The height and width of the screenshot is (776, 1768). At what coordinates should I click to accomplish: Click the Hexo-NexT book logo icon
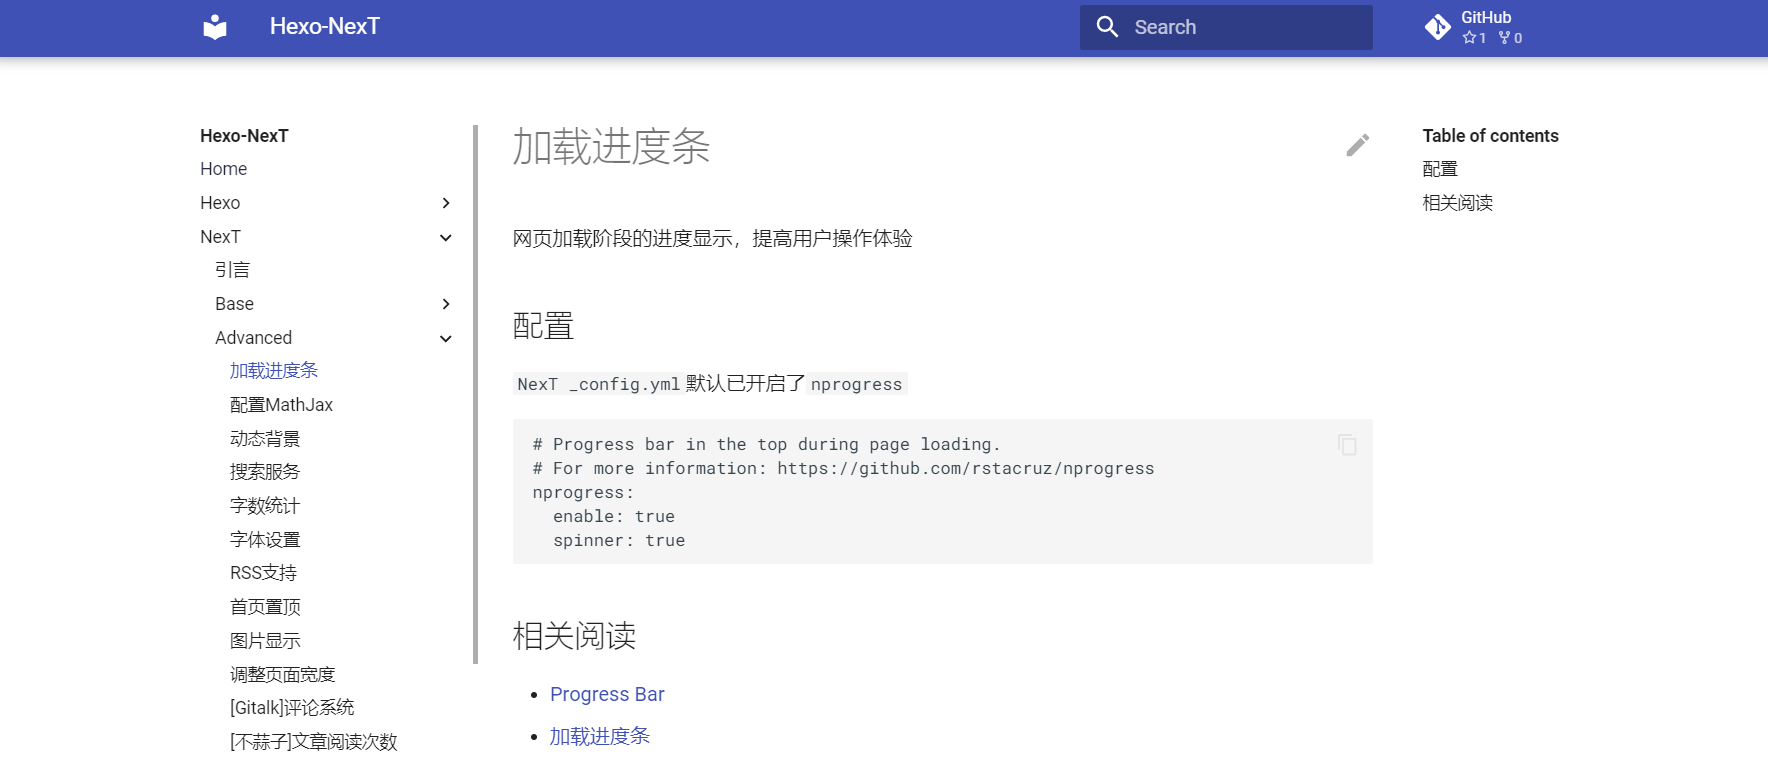(215, 27)
